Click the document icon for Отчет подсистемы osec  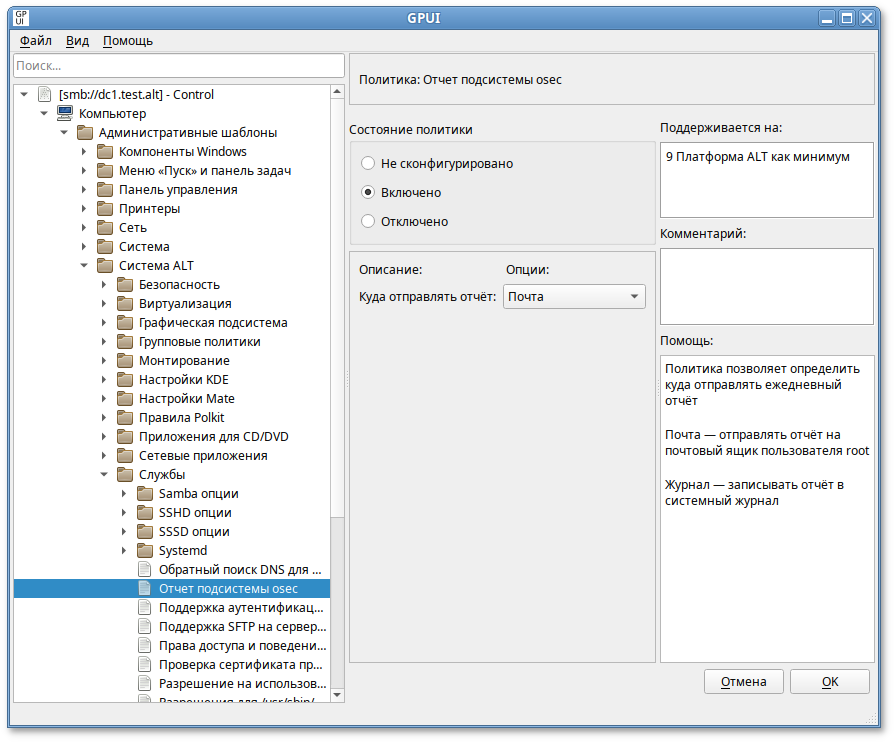pos(145,589)
